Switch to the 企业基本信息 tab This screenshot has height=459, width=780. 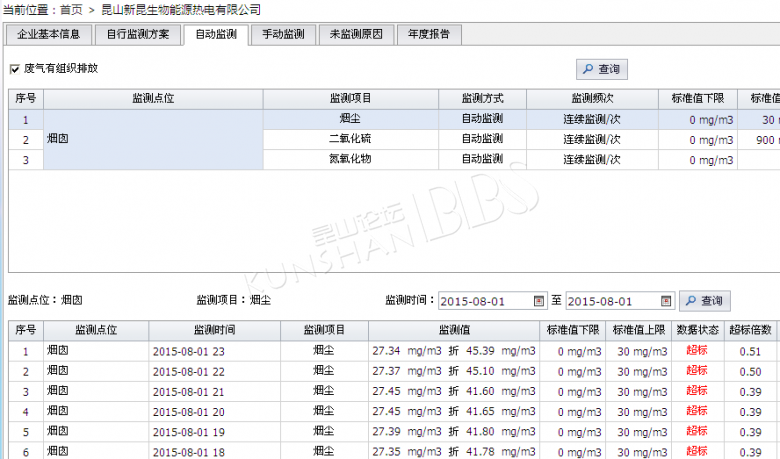pos(49,34)
